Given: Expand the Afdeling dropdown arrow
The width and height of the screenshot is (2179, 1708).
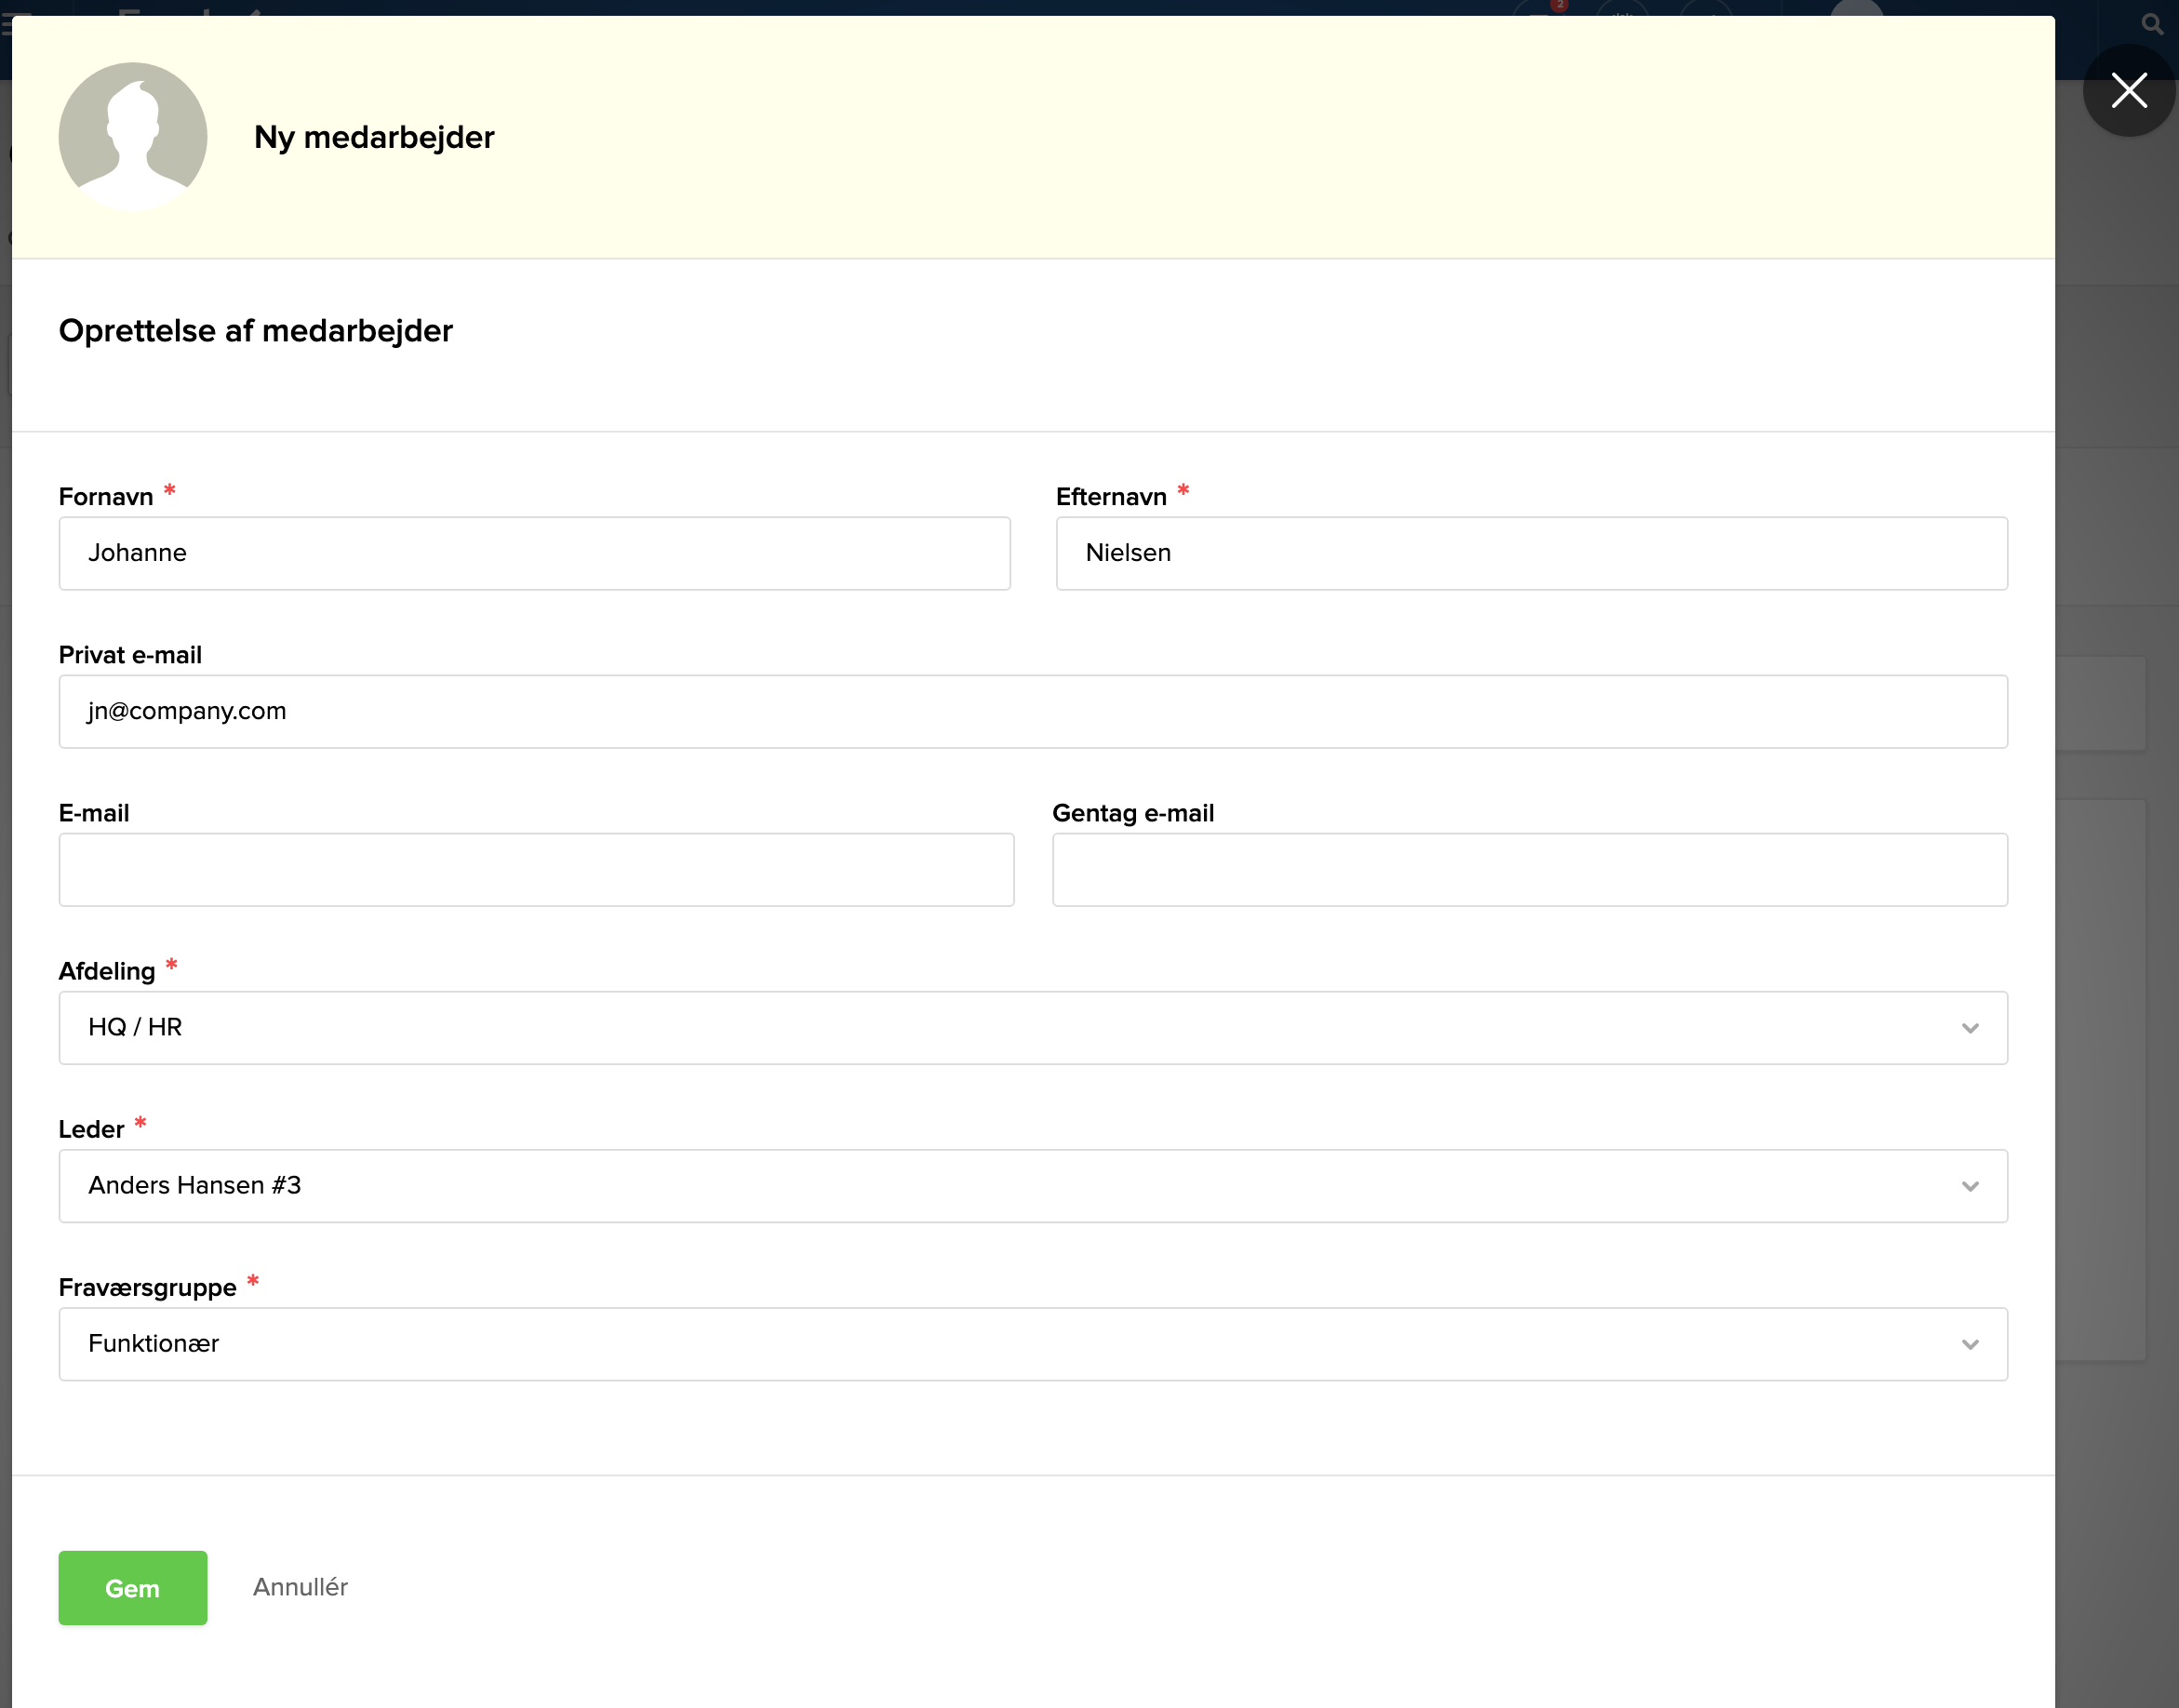Looking at the screenshot, I should click(1969, 1028).
